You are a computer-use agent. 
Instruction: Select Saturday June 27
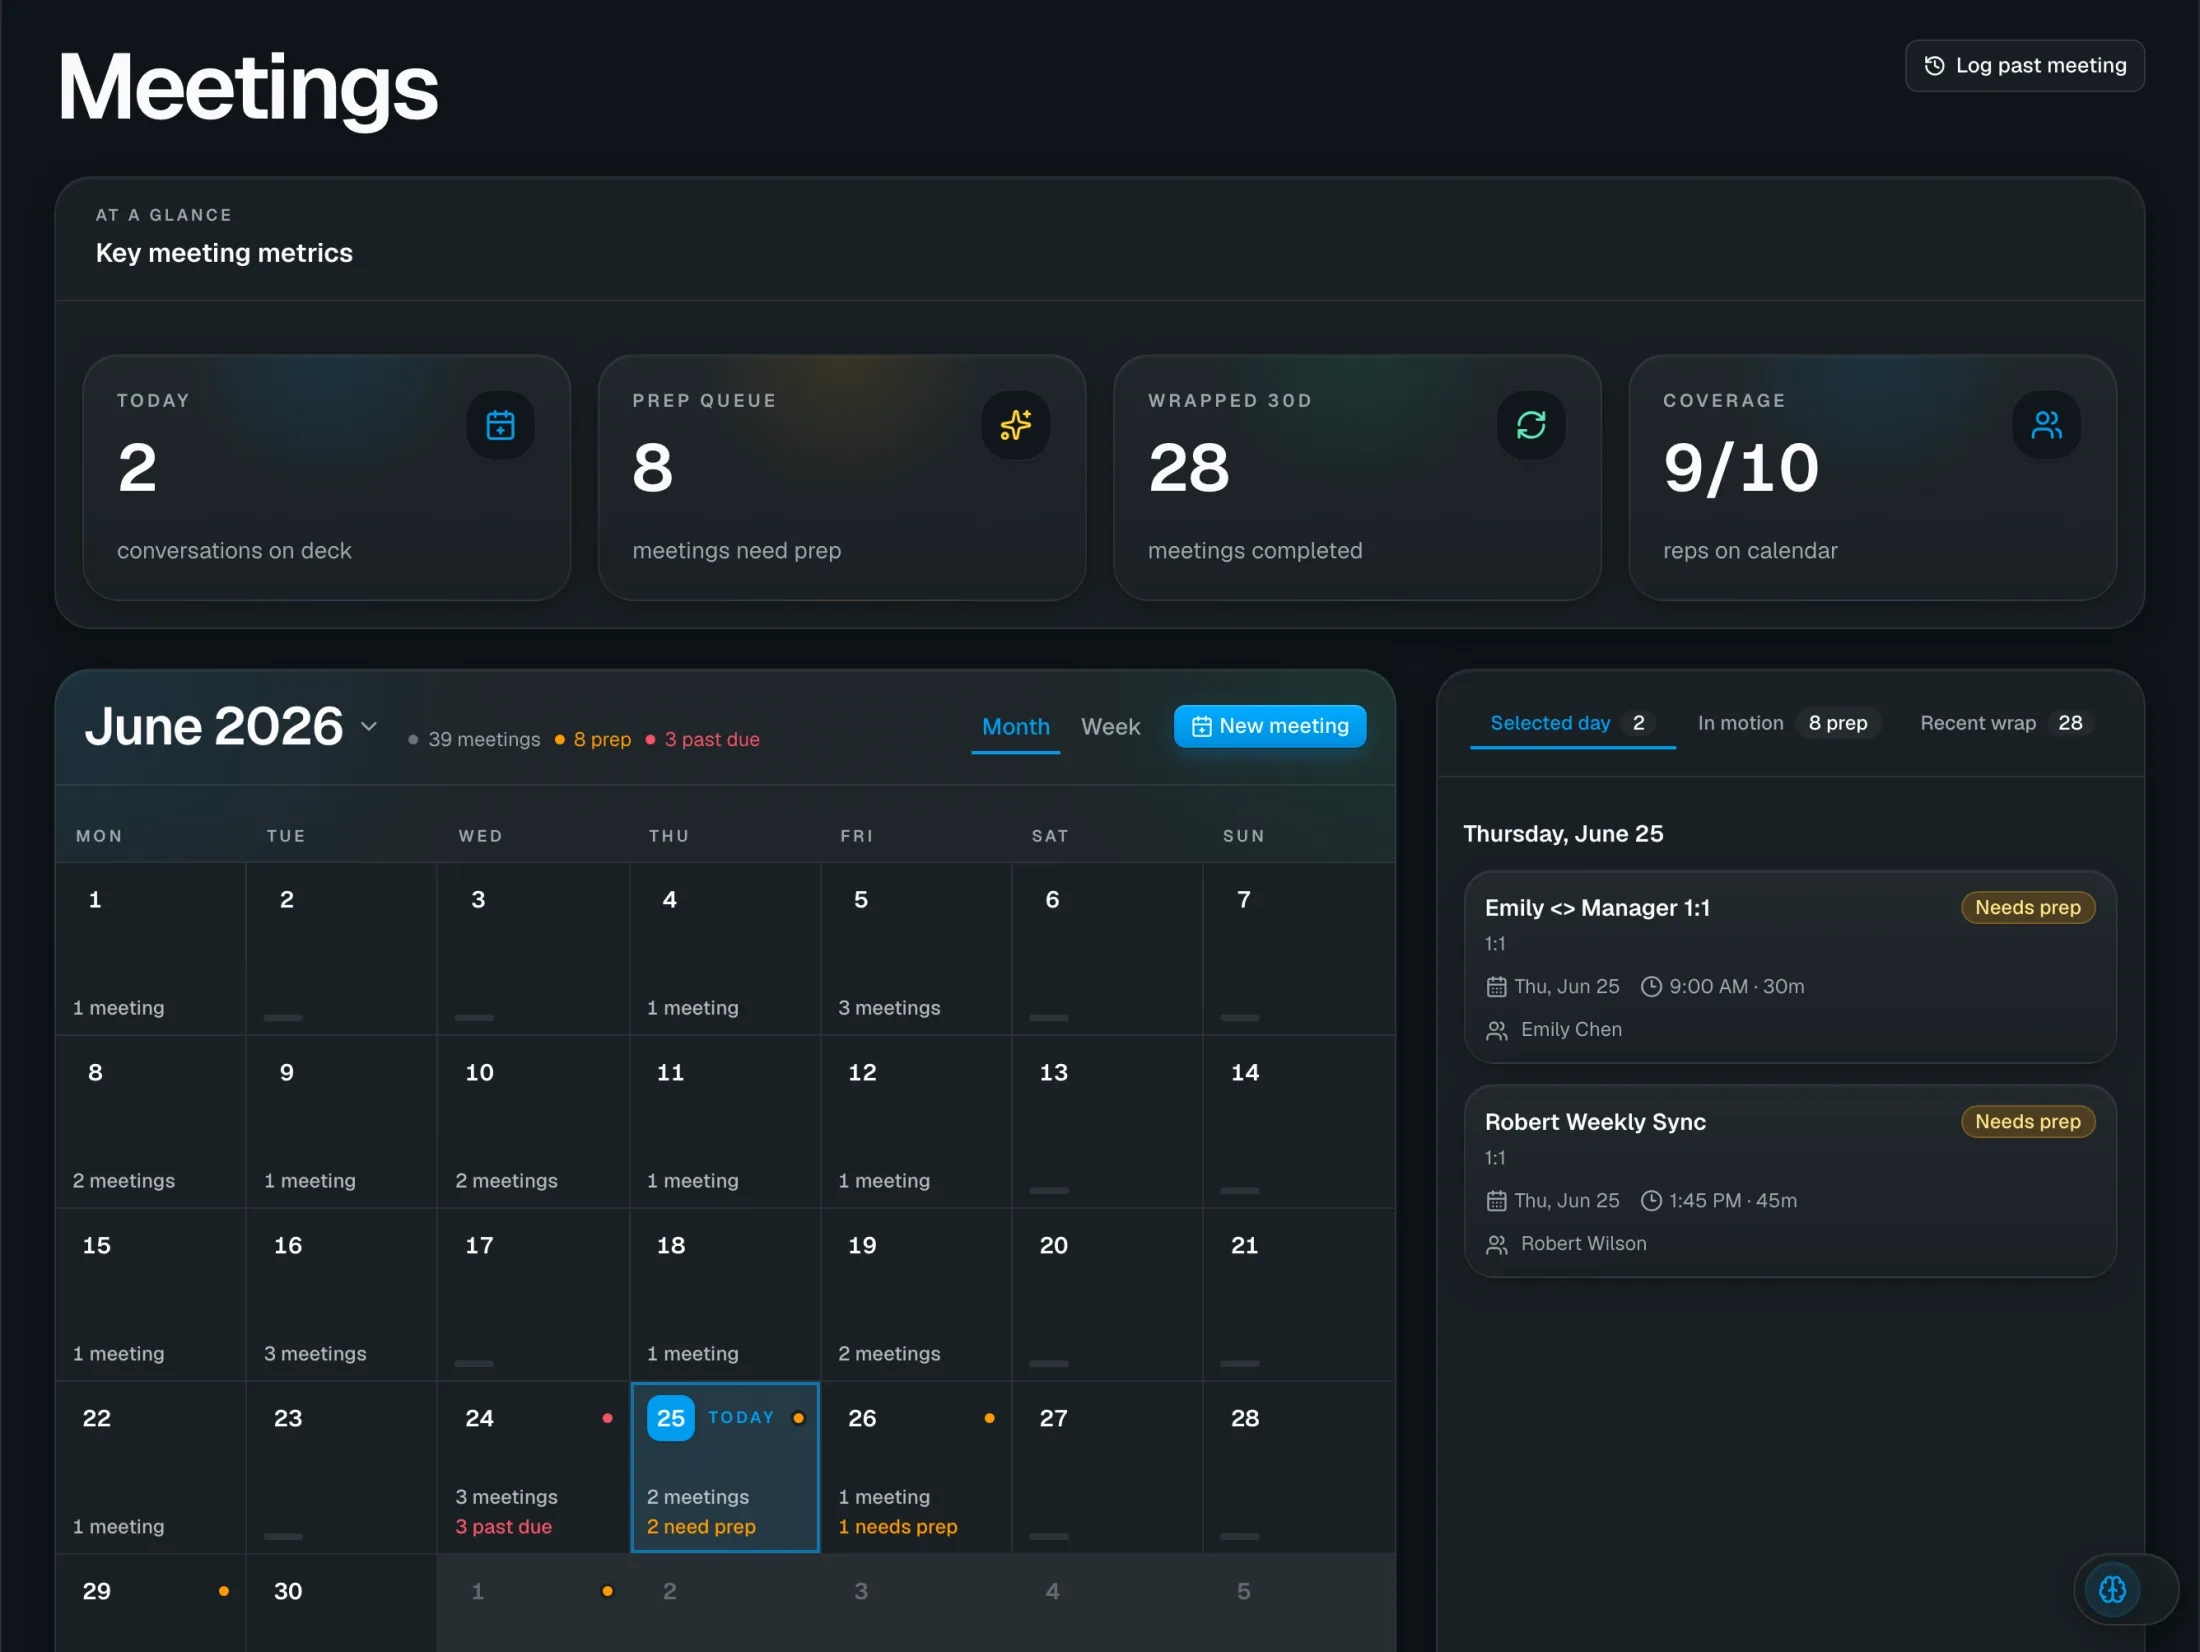[1107, 1468]
